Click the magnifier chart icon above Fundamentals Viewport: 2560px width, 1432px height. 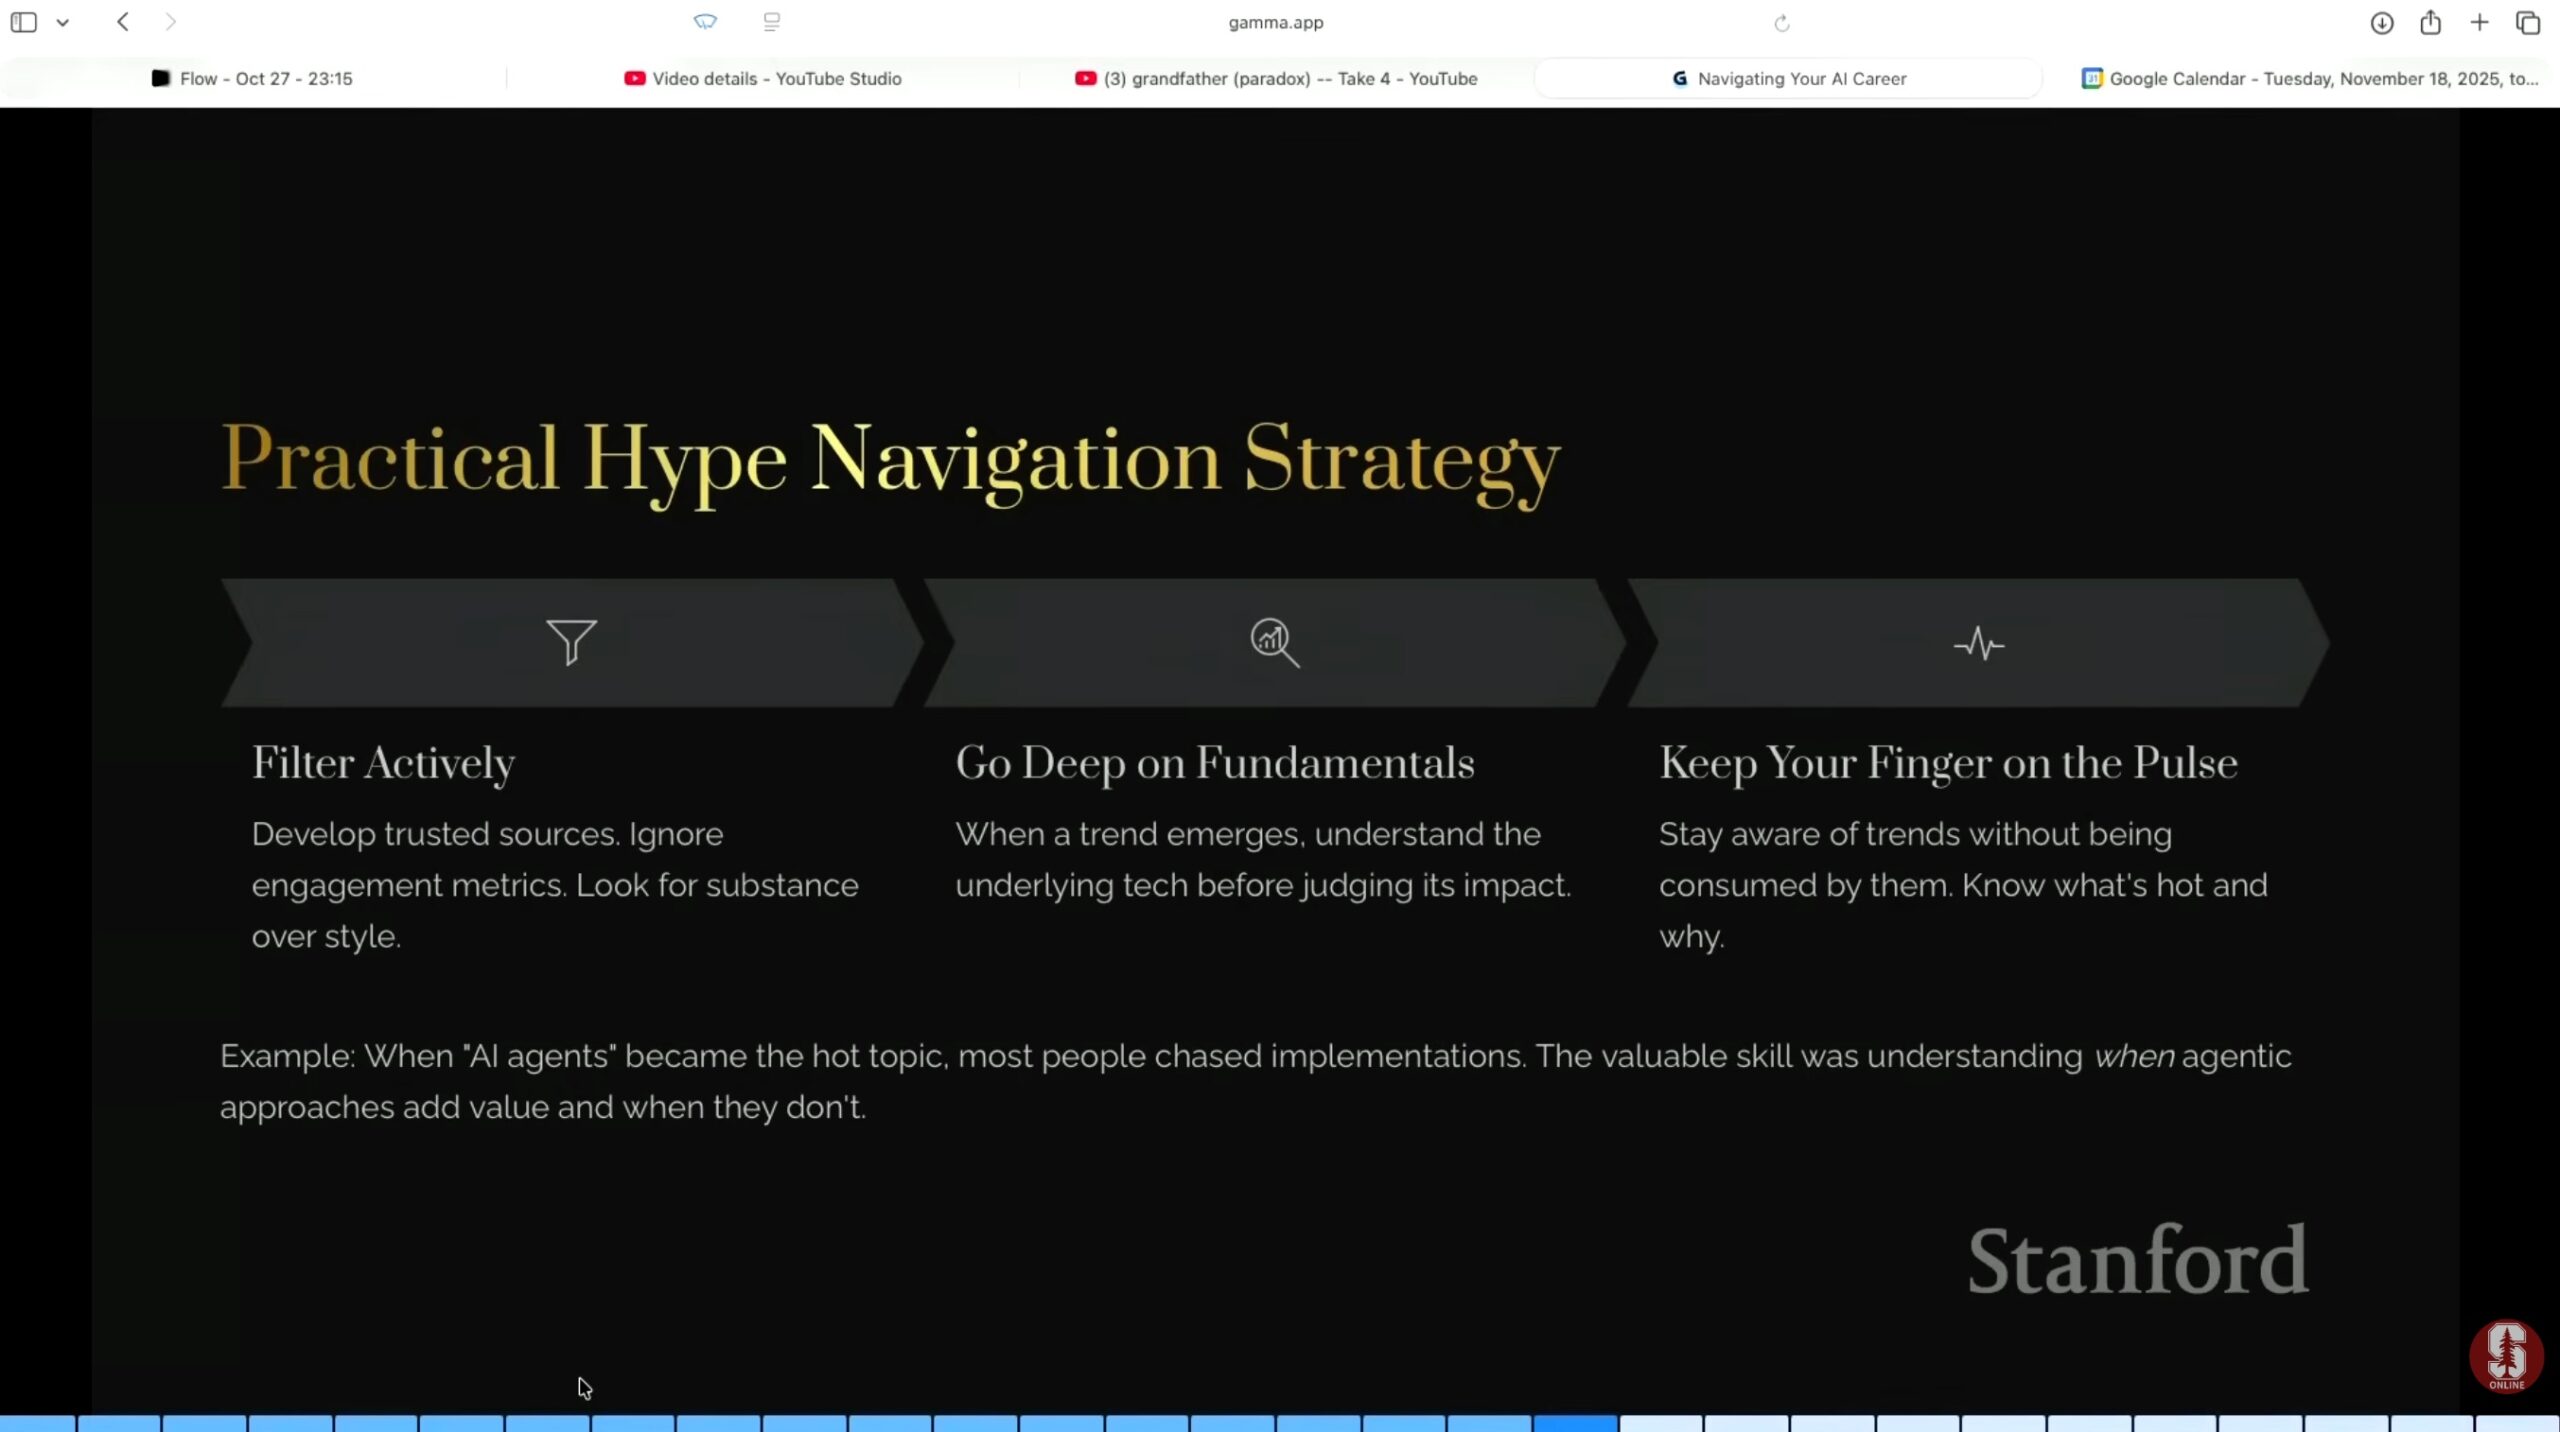1274,642
